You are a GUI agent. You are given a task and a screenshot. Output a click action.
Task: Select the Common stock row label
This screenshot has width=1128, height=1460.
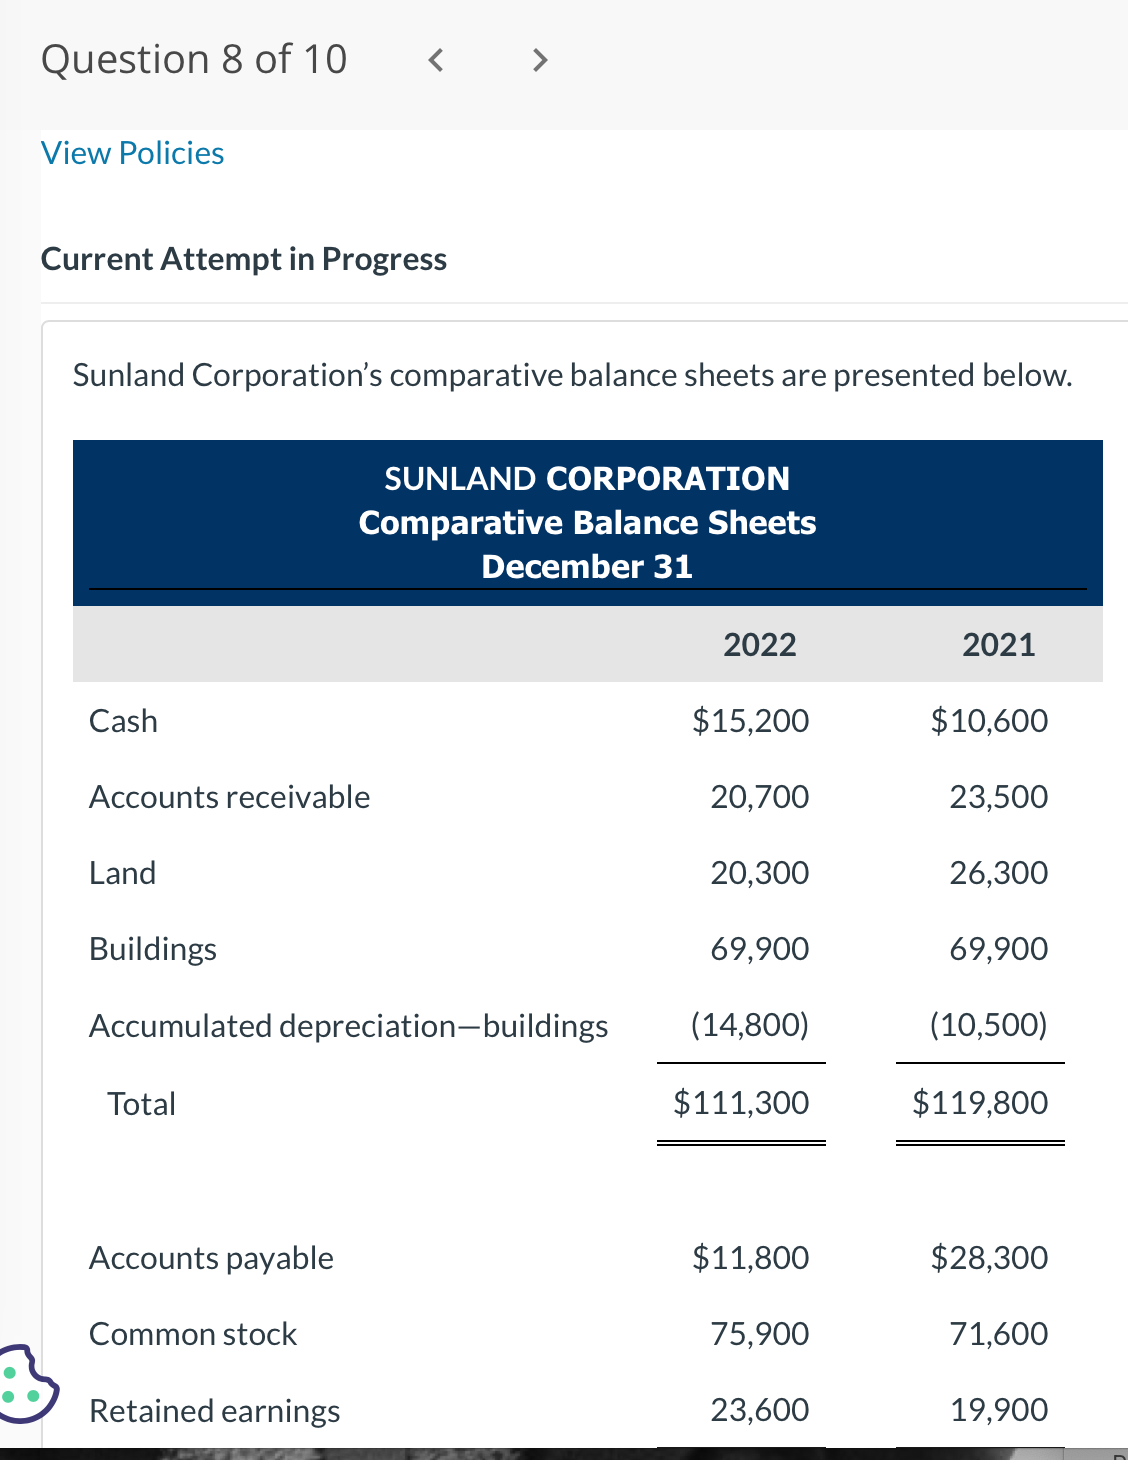(192, 1333)
